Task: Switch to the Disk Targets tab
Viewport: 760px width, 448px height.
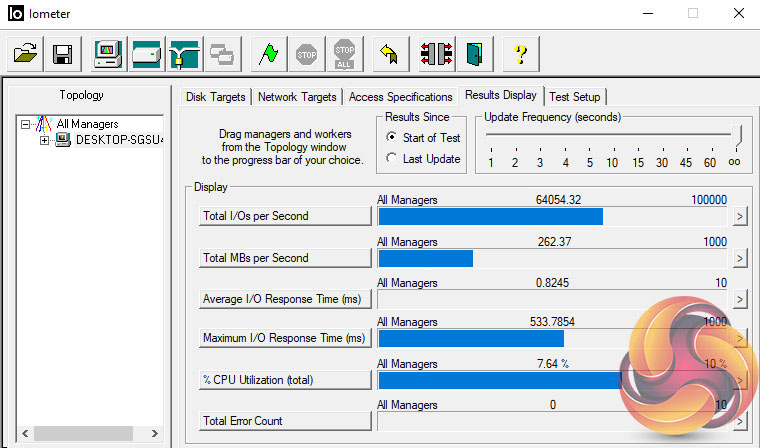Action: point(217,97)
